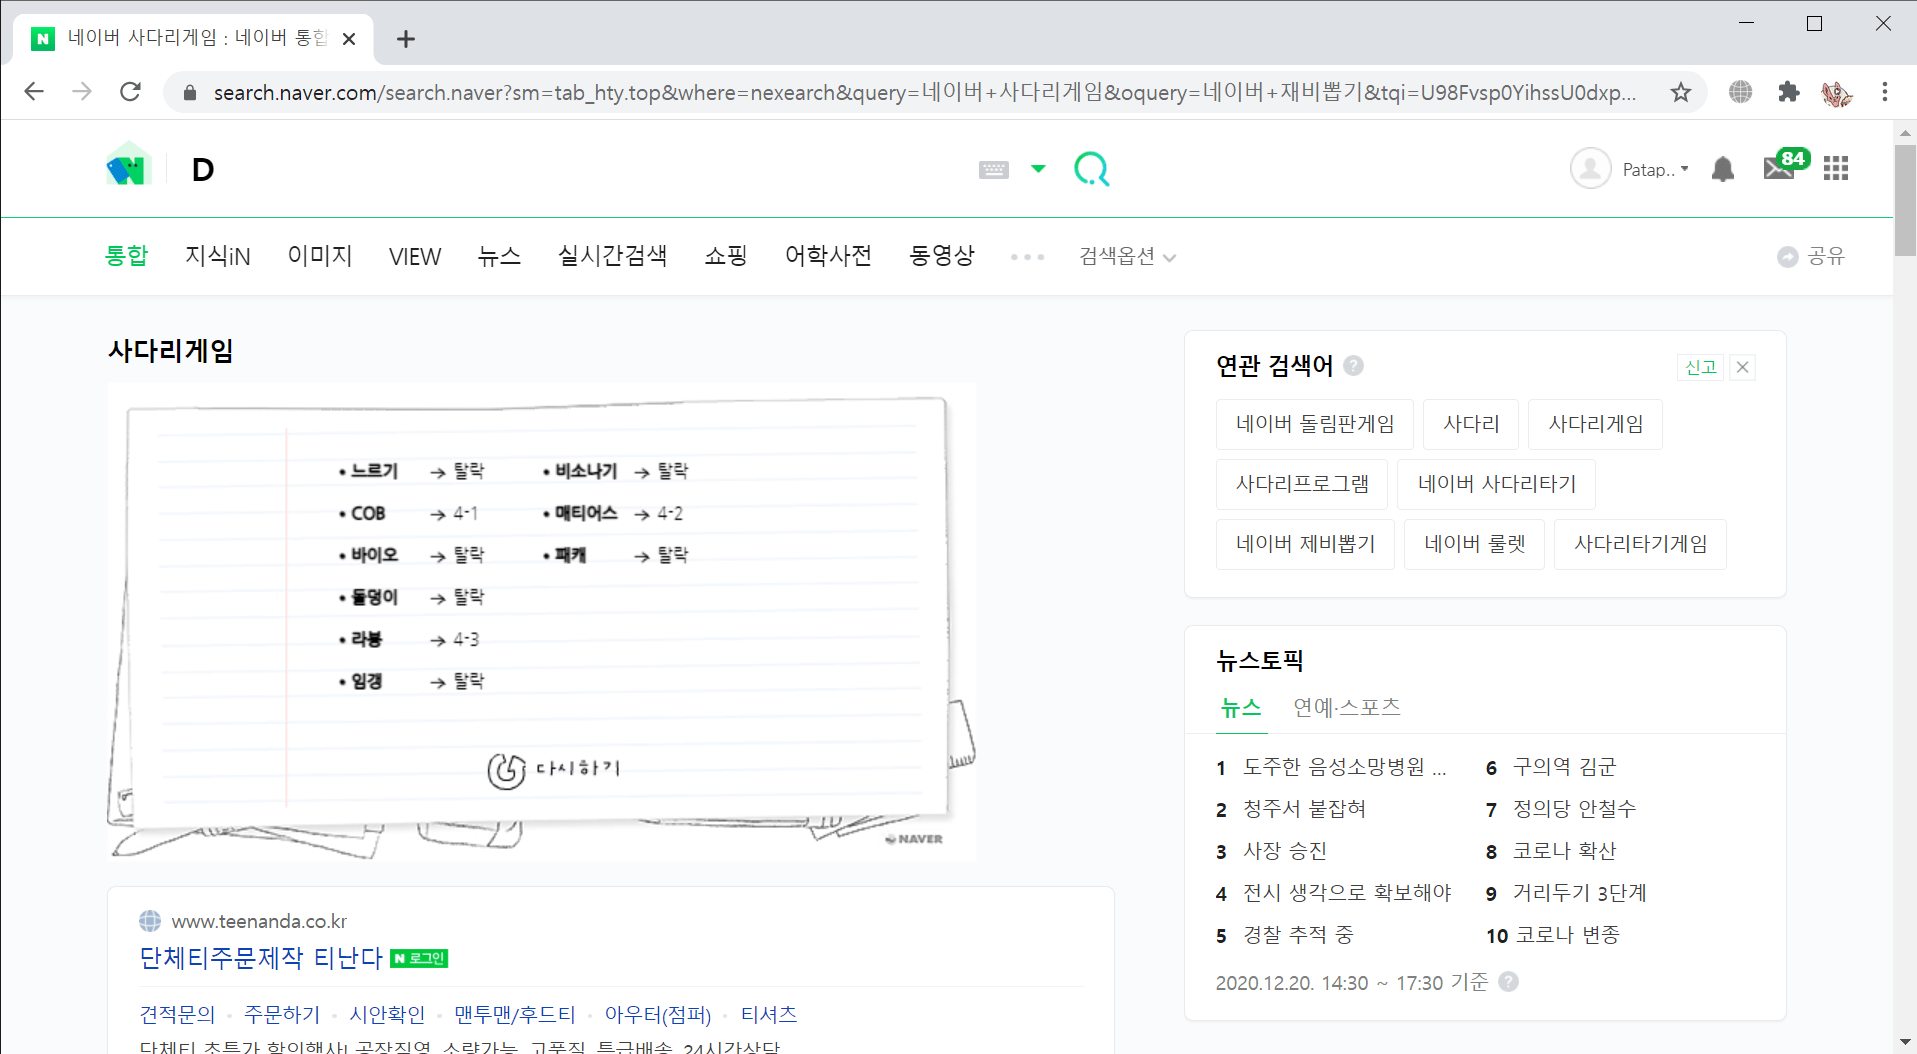Switch to the 뉴스 search tab

[499, 256]
